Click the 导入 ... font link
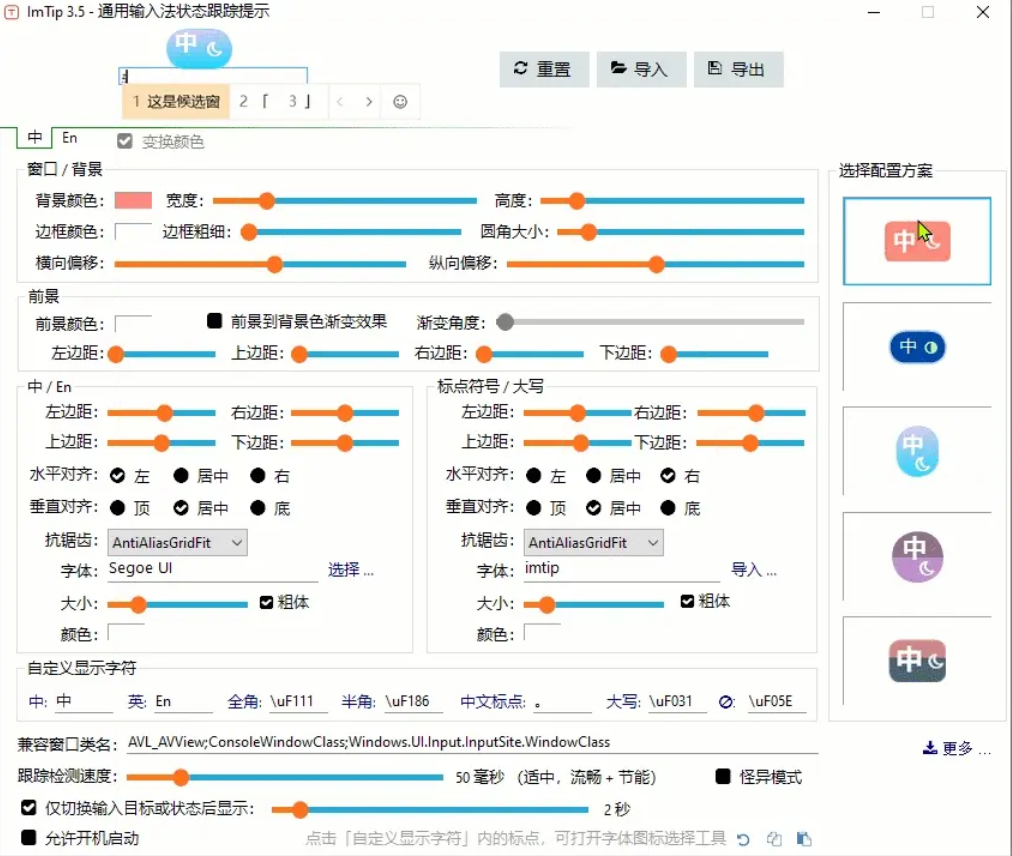The width and height of the screenshot is (1012, 856). pos(753,569)
